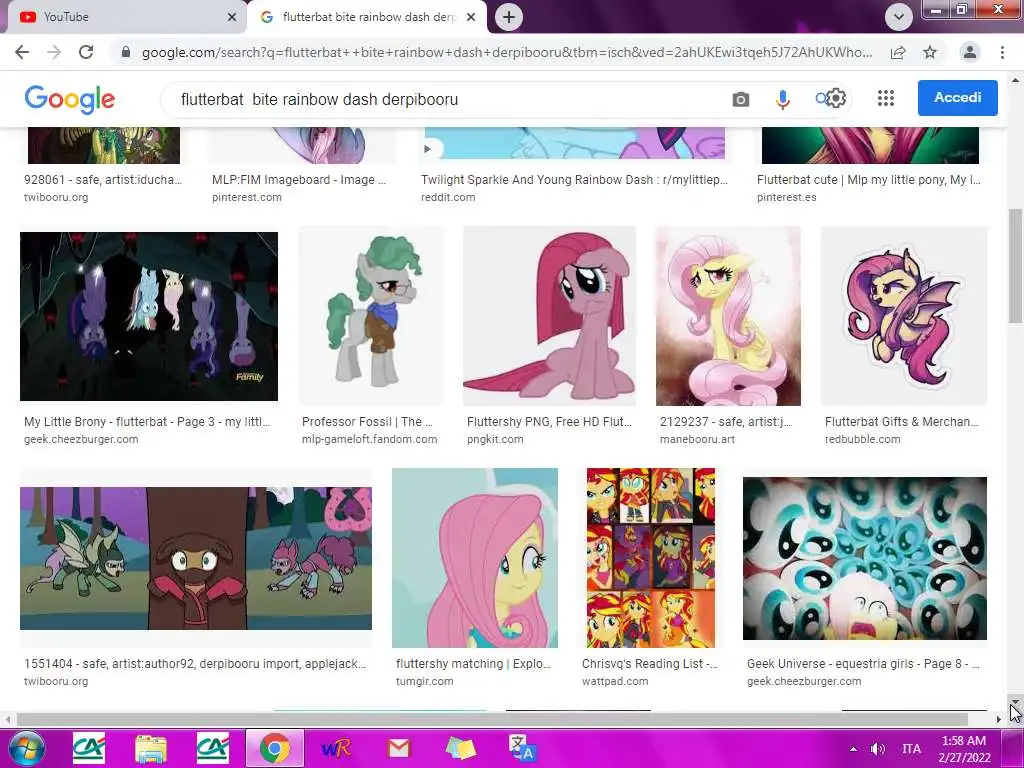Image resolution: width=1024 pixels, height=768 pixels.
Task: Open 'MLP:FIM Imageboard - Image' link
Action: (299, 180)
